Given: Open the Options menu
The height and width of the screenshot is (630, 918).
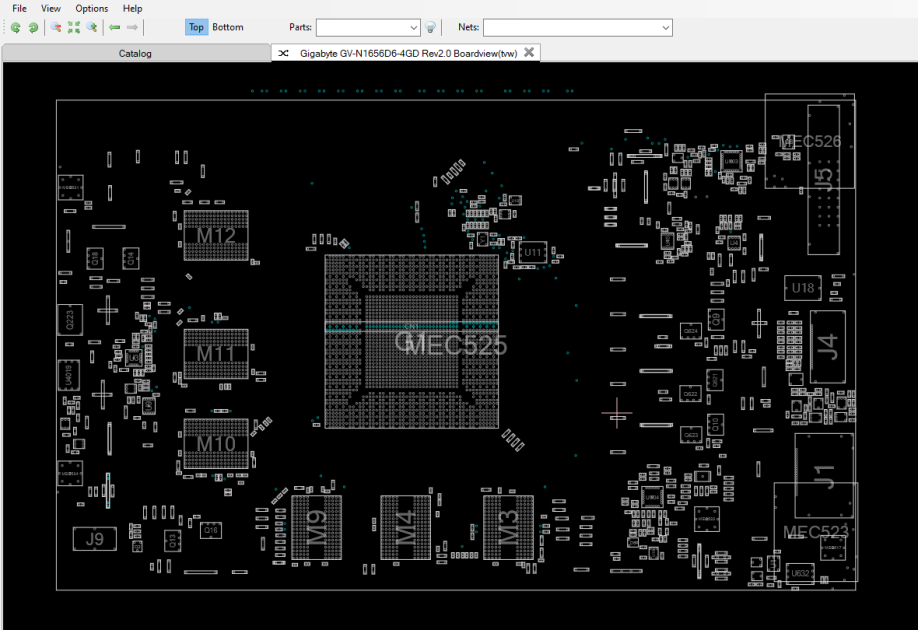Looking at the screenshot, I should pos(92,8).
